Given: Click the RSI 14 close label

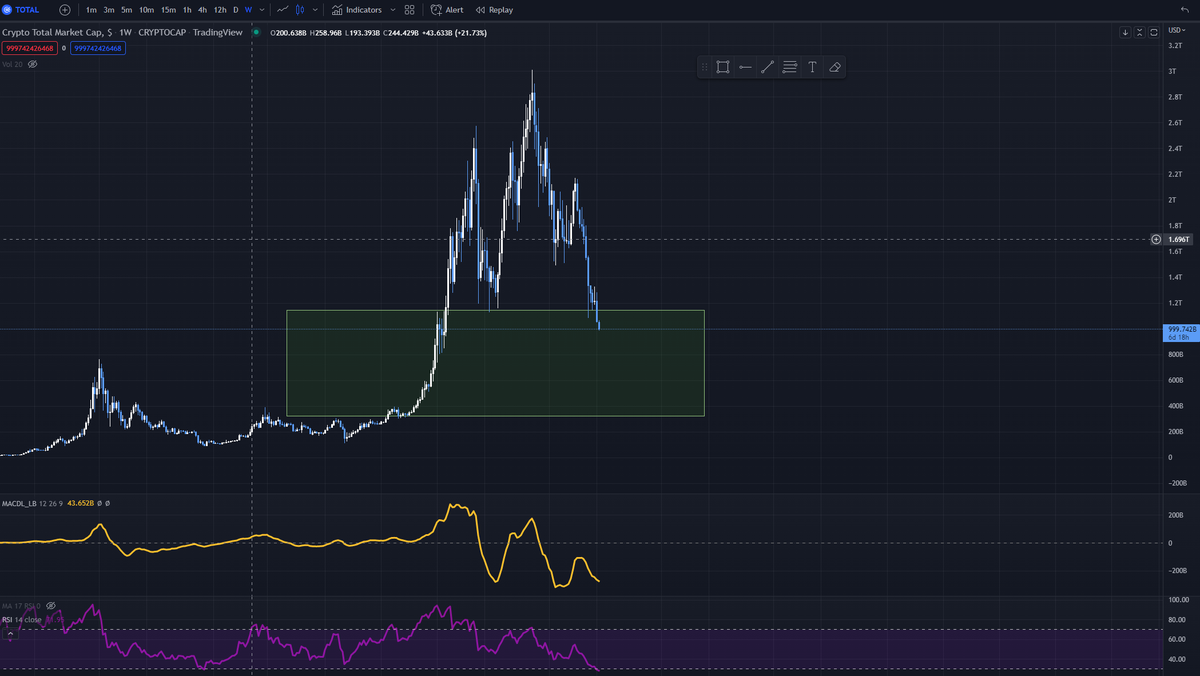Looking at the screenshot, I should point(22,620).
